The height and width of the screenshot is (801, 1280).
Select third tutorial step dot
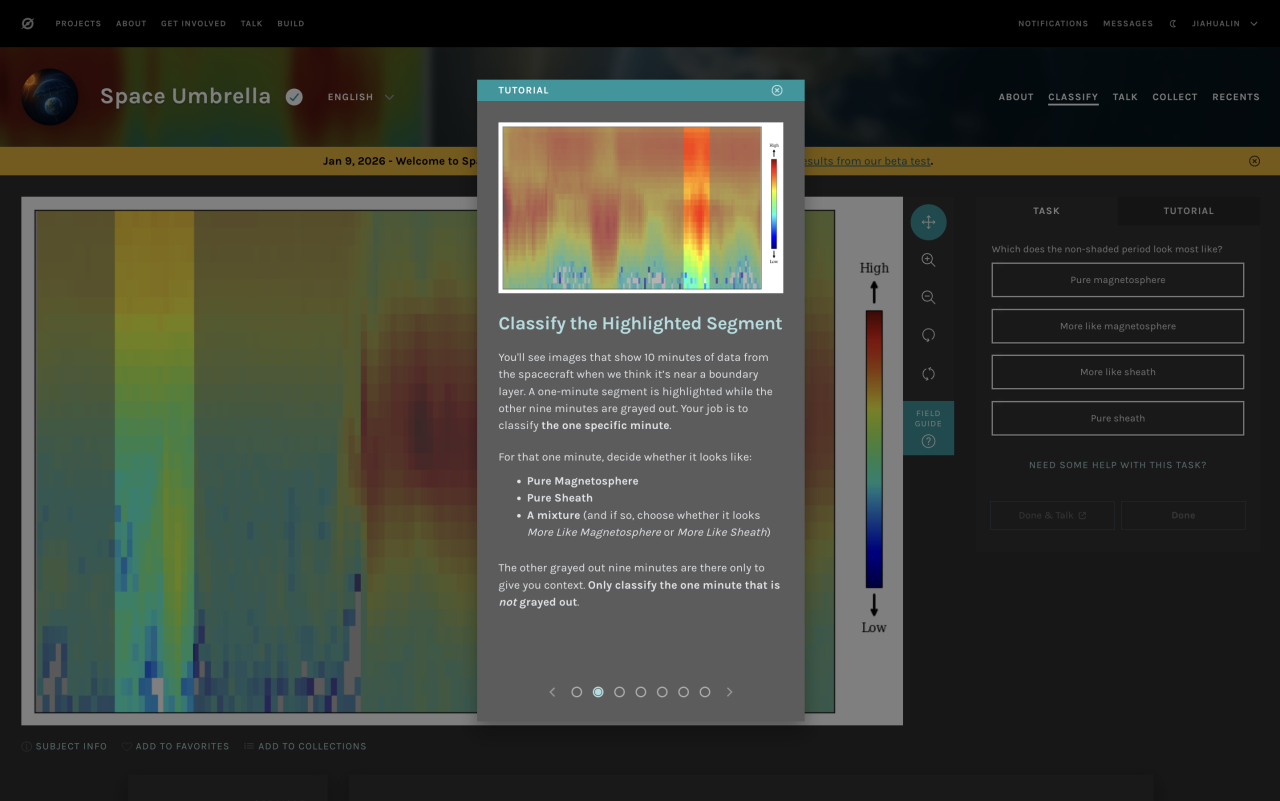tap(620, 692)
